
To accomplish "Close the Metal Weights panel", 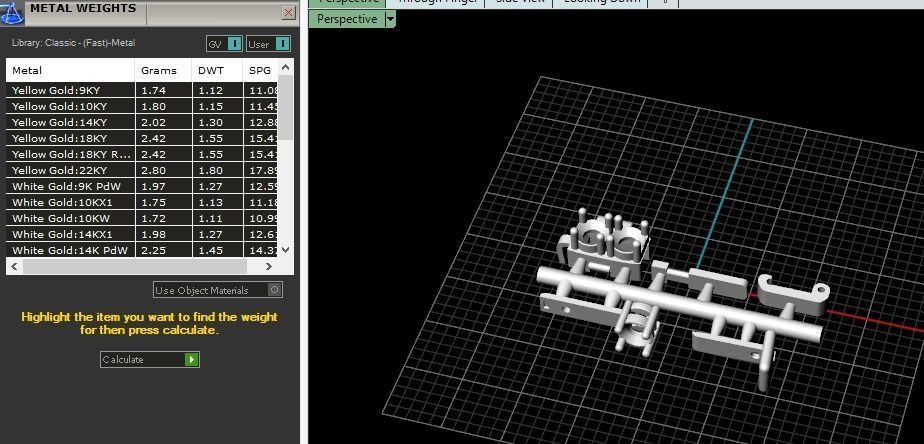I will tap(289, 12).
